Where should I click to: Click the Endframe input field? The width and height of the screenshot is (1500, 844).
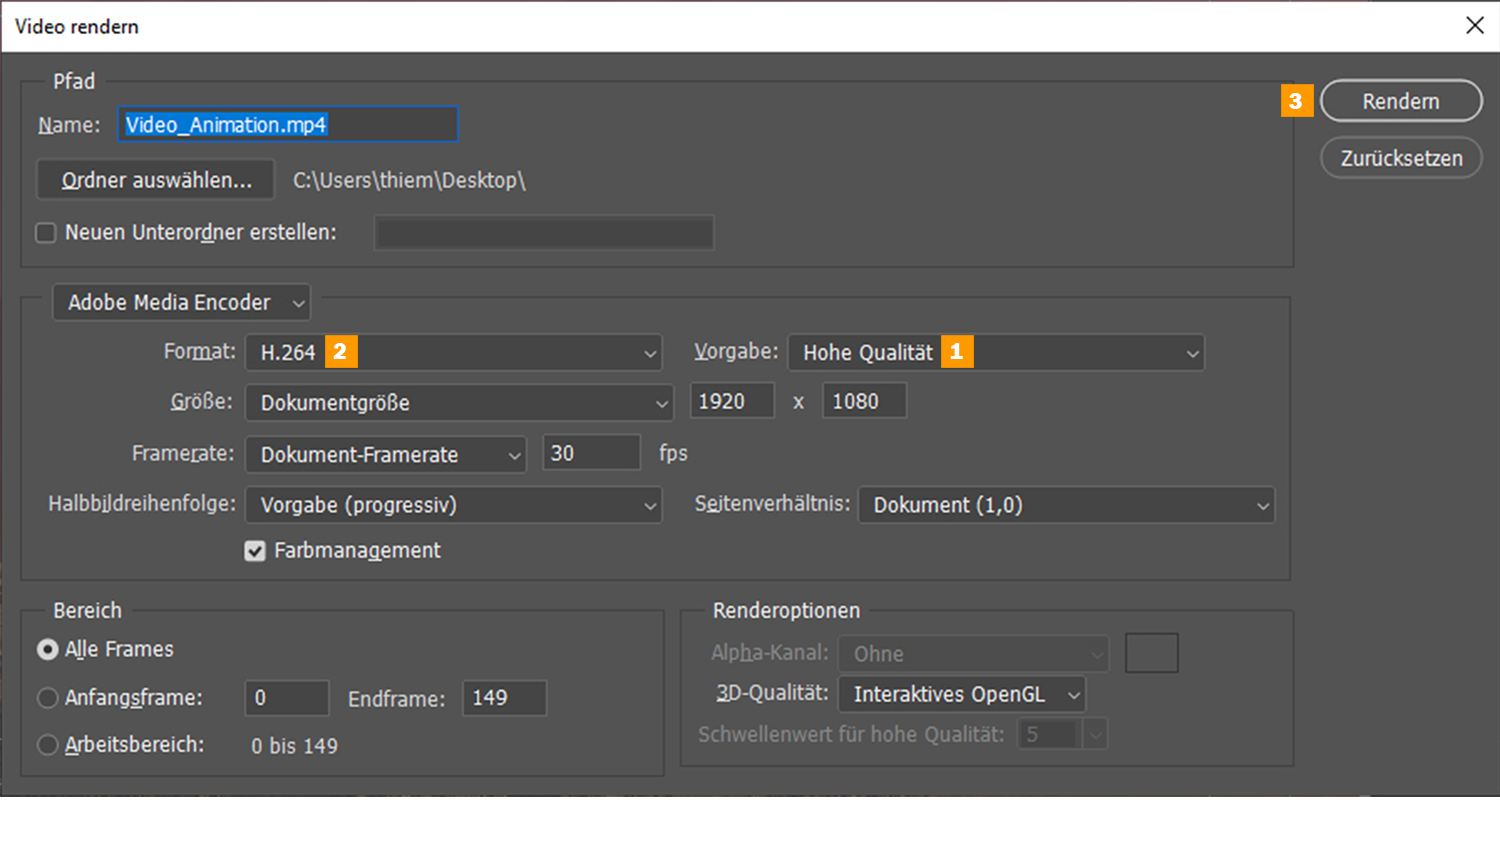click(x=504, y=698)
